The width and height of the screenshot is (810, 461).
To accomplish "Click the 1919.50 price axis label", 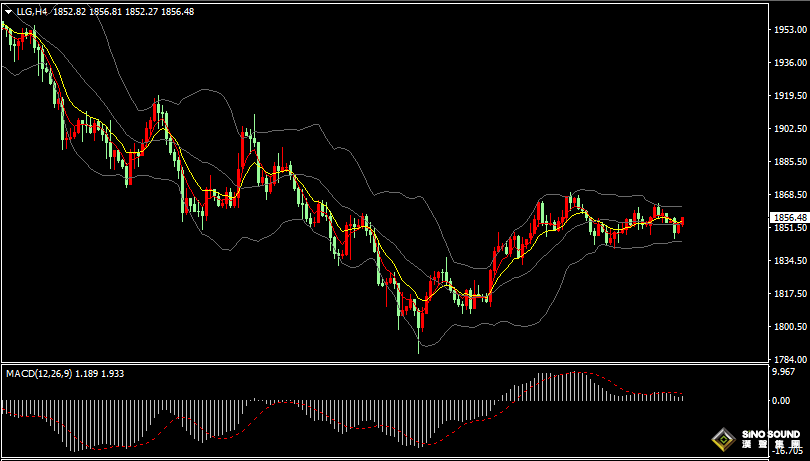I will click(x=789, y=96).
